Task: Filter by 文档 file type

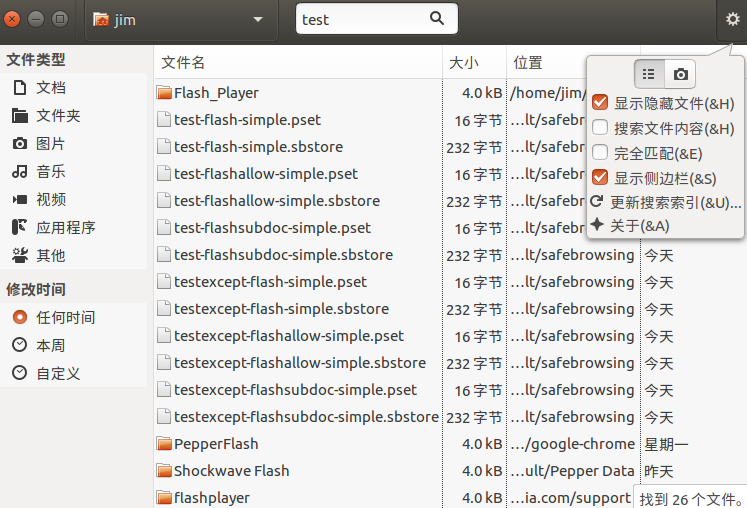Action: tap(74, 88)
